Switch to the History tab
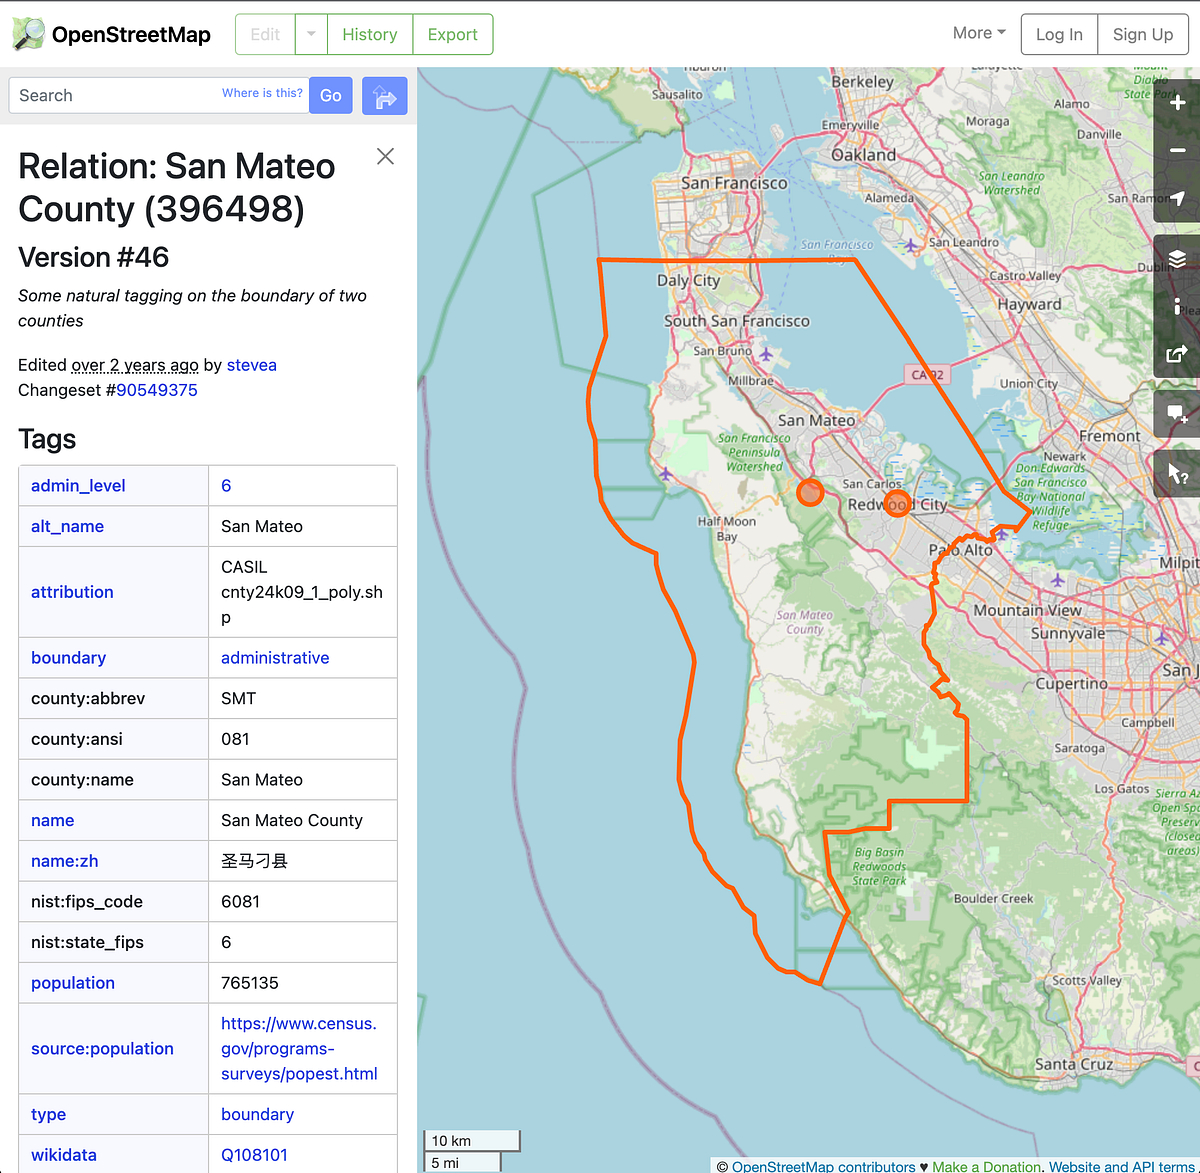This screenshot has height=1173, width=1200. (x=369, y=33)
